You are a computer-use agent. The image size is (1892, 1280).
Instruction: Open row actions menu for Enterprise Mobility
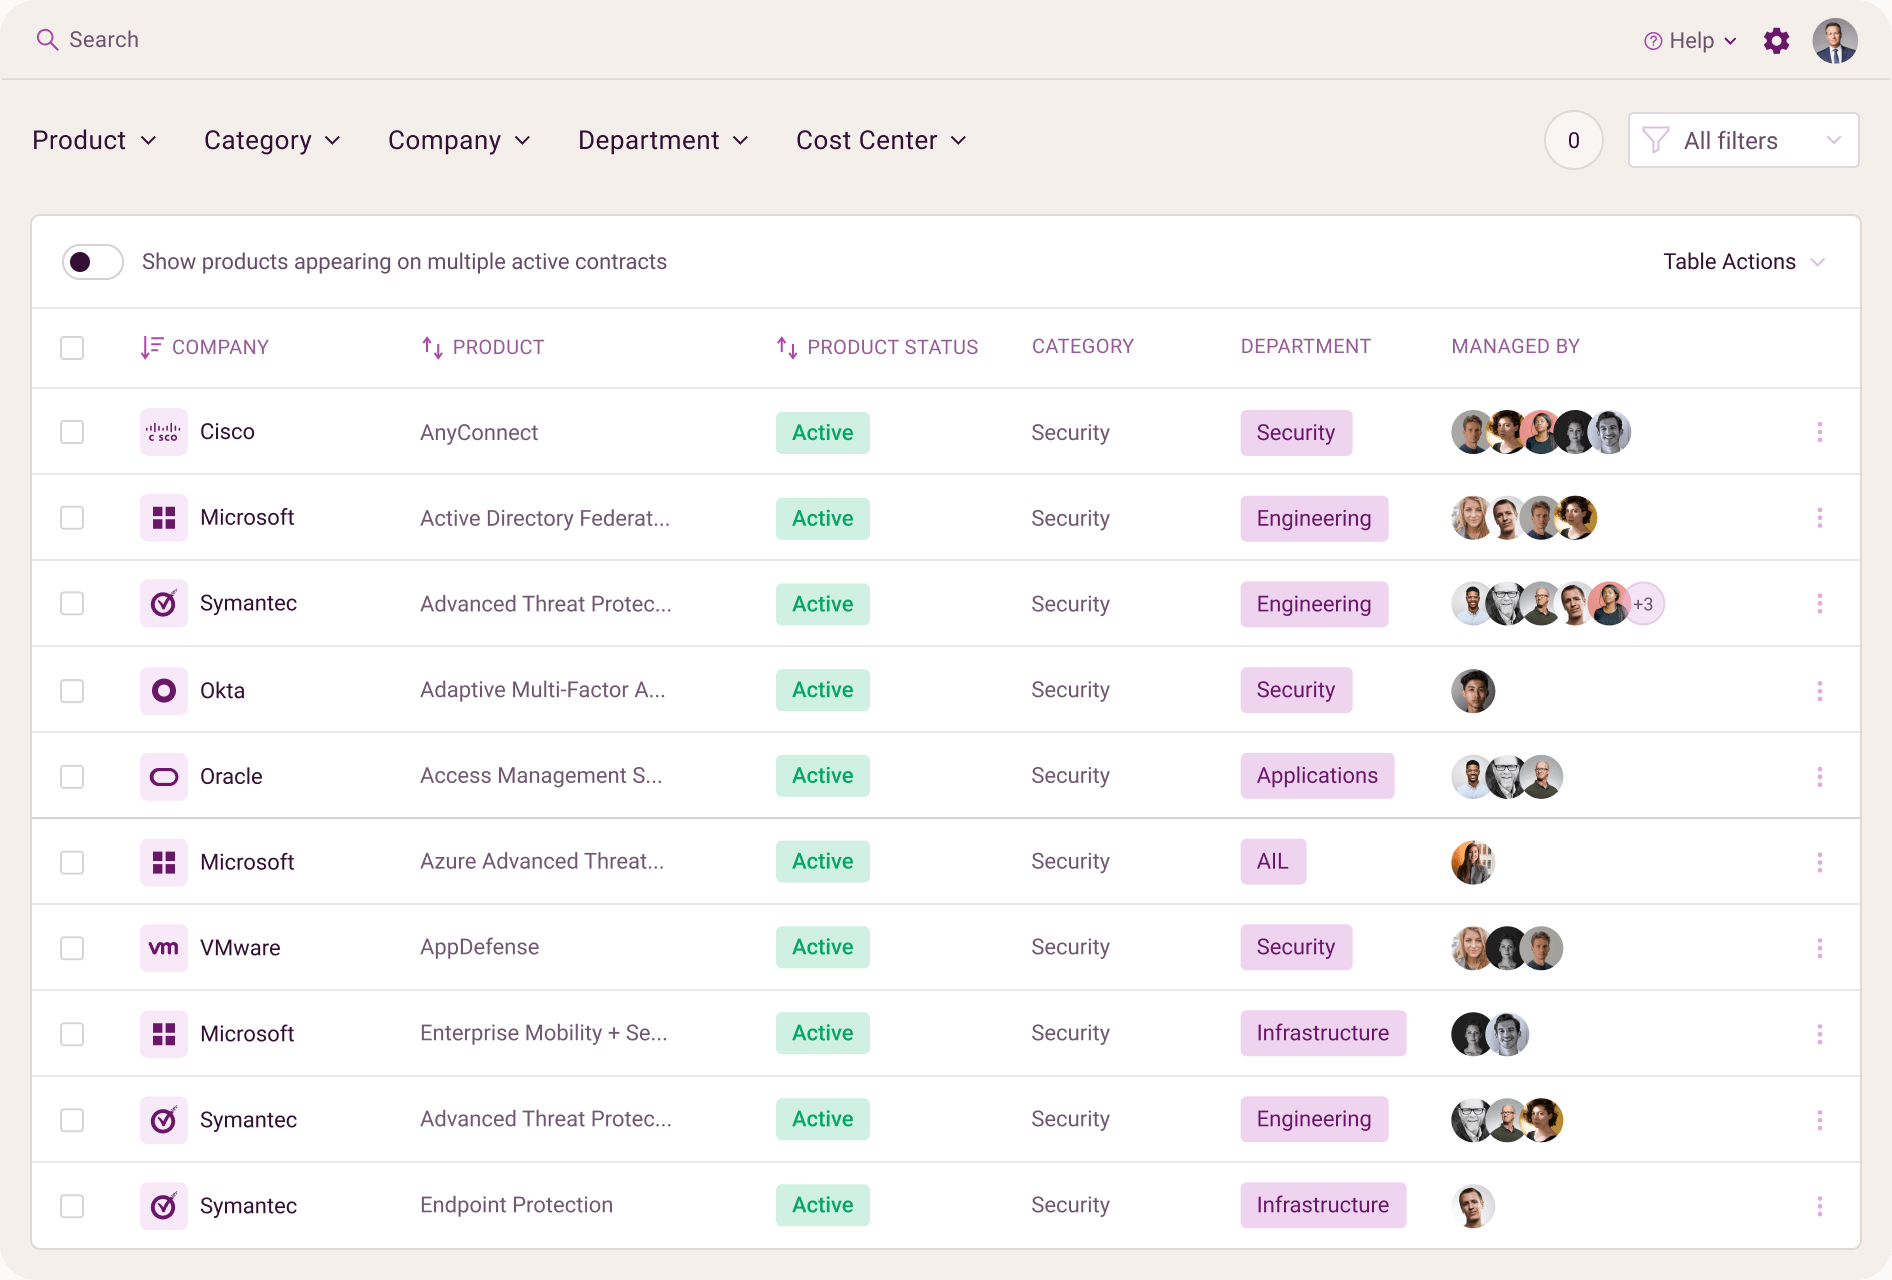(1820, 1034)
